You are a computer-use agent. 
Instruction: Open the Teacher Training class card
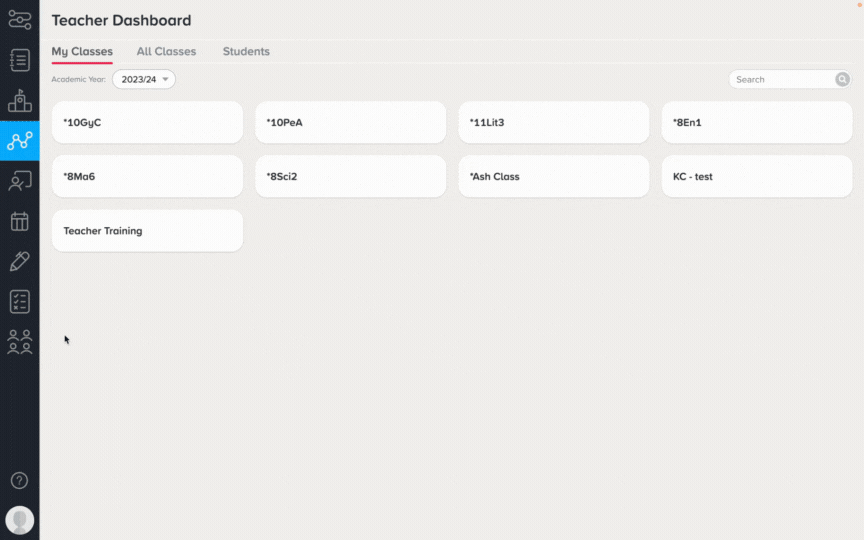(147, 230)
